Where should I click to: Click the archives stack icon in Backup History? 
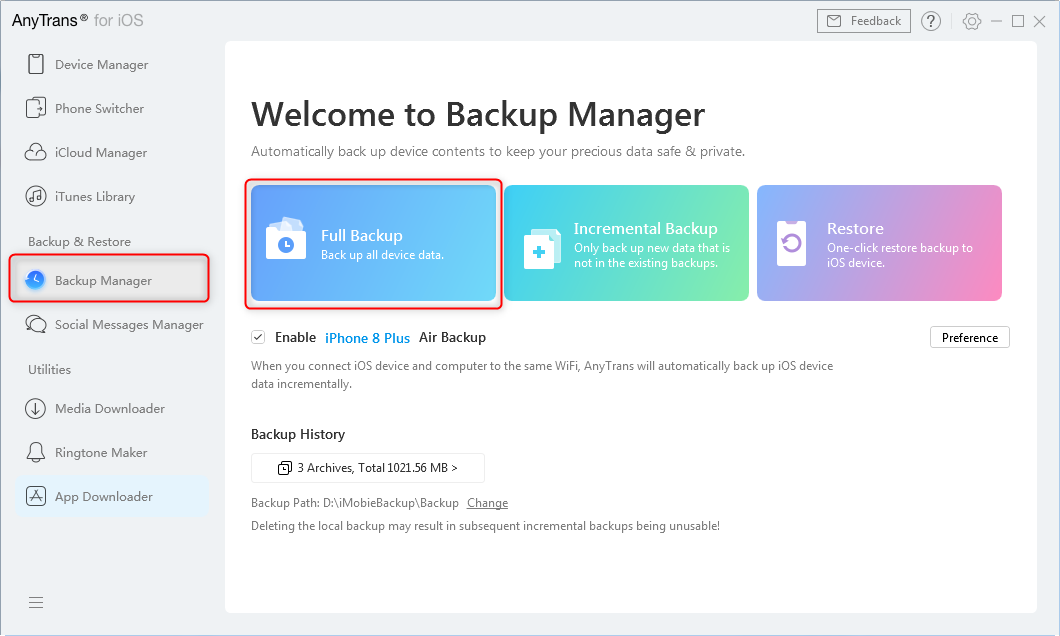point(285,468)
